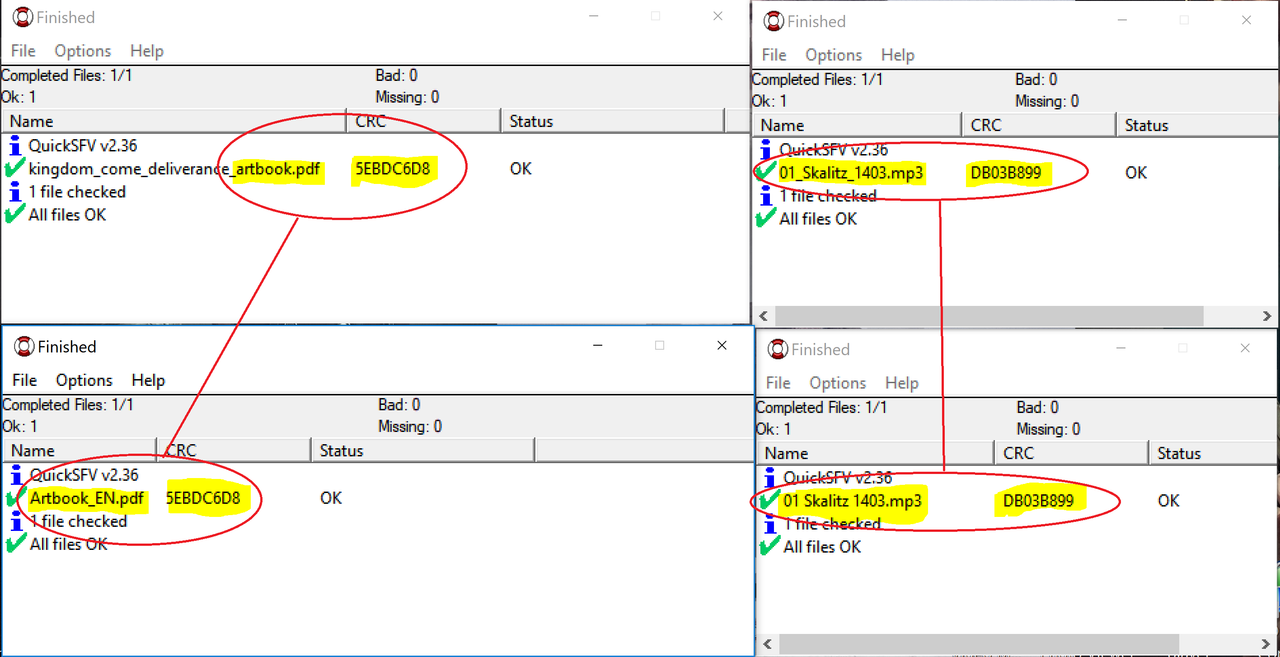This screenshot has width=1280, height=657.
Task: Click the green checkmark beside '01 Skalitz 1403.mp3'
Action: [770, 500]
